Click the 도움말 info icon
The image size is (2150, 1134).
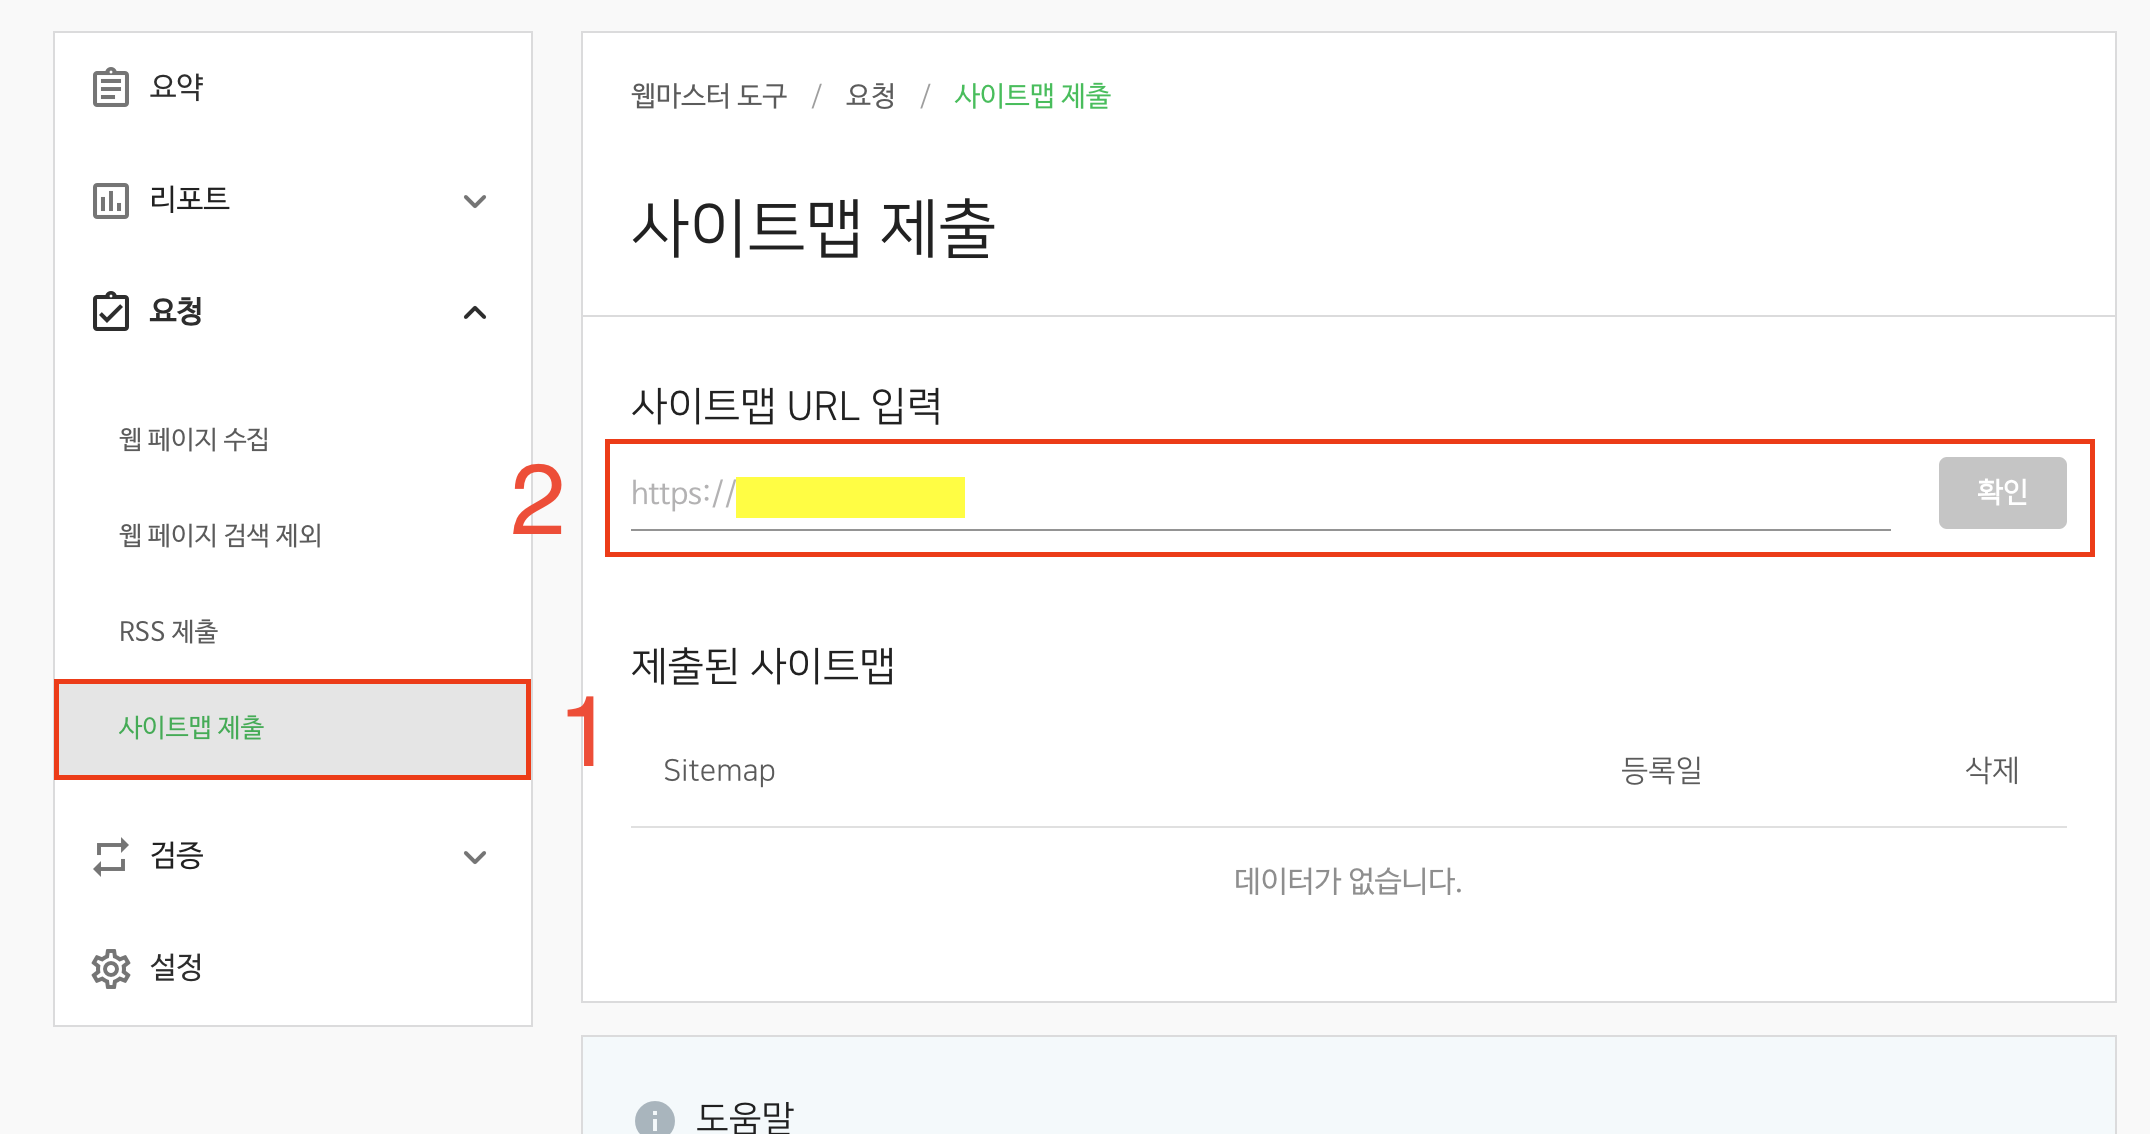(654, 1118)
